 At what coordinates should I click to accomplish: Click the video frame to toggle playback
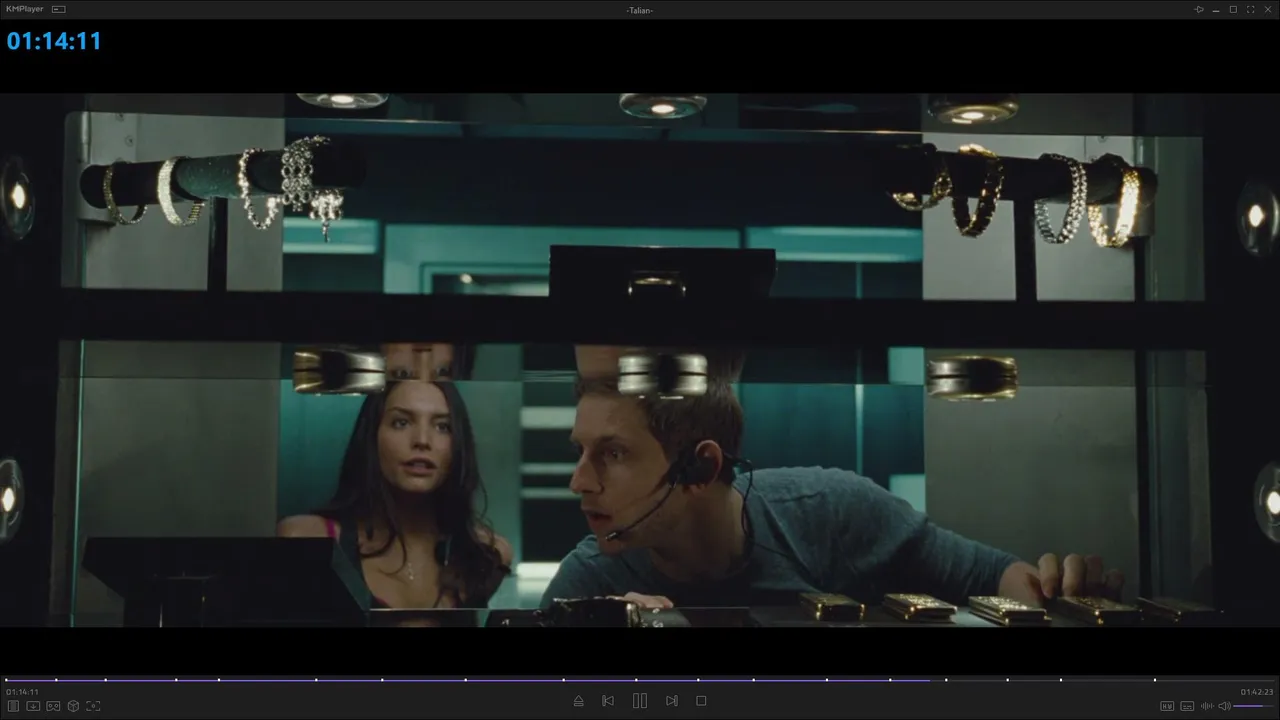[640, 360]
